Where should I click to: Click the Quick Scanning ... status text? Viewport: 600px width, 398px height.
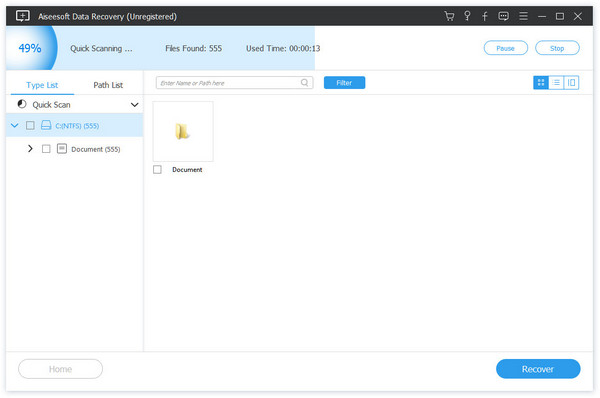[101, 48]
